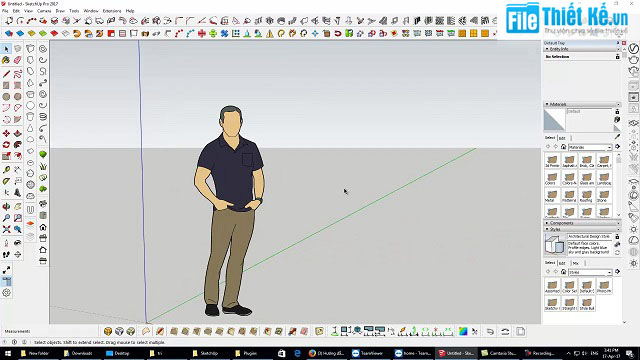Select the Tape Measure tool
This screenshot has height=360, width=640.
click(6, 169)
